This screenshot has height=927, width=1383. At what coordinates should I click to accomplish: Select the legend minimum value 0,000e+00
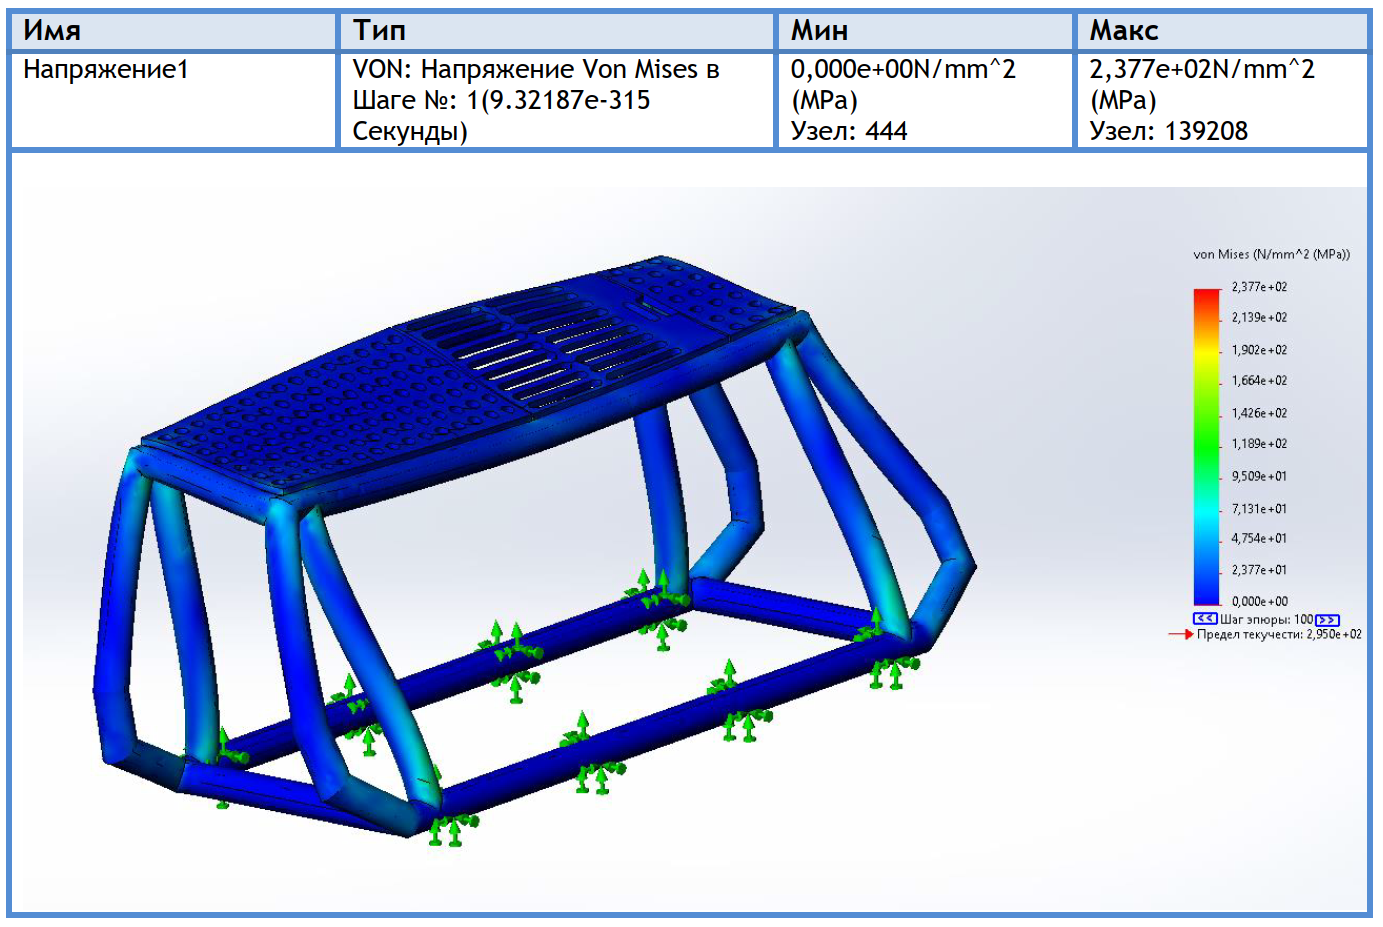click(x=1259, y=601)
